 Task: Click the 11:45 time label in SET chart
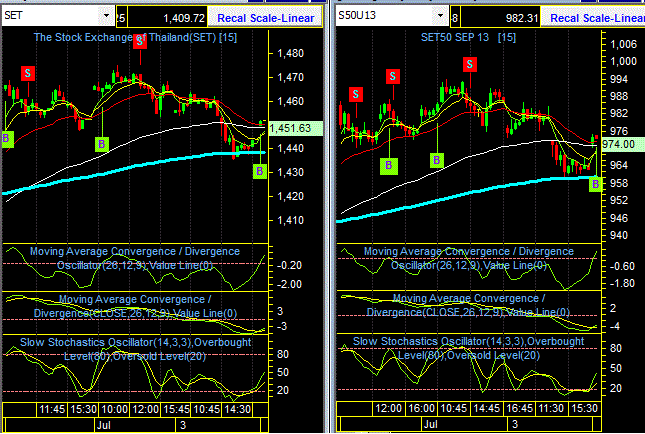tap(52, 409)
